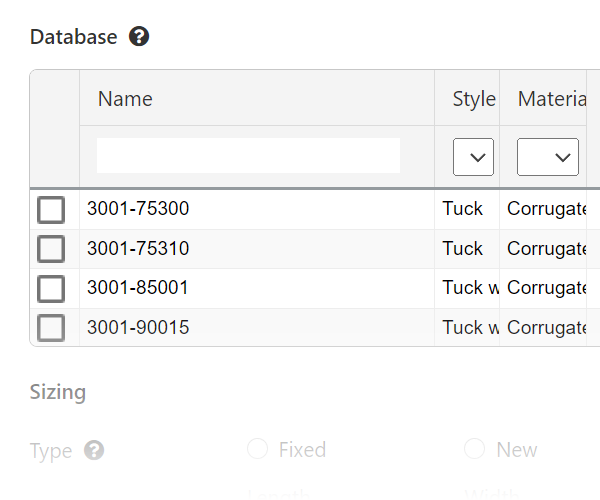Sort by the Name column header
This screenshot has width=600, height=500.
tap(125, 98)
